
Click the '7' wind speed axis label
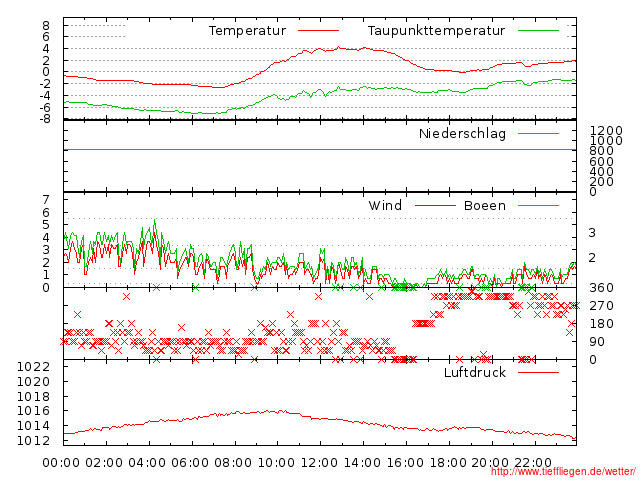[46, 200]
